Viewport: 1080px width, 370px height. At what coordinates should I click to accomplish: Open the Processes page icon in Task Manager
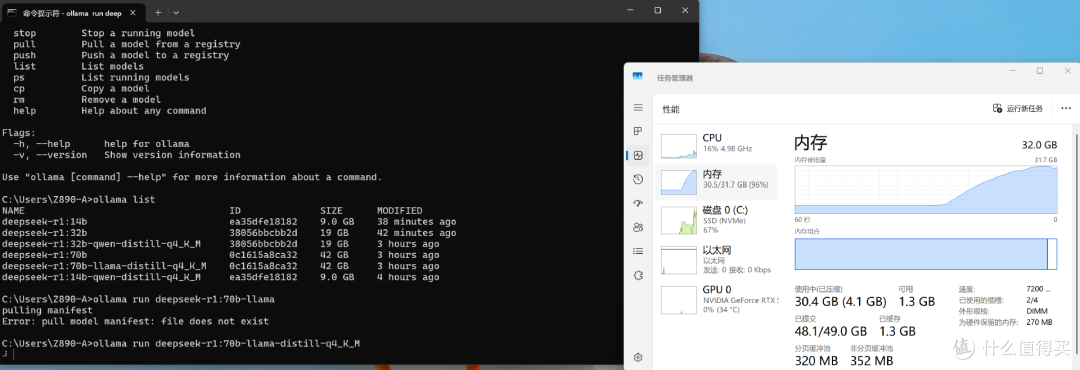pos(638,132)
